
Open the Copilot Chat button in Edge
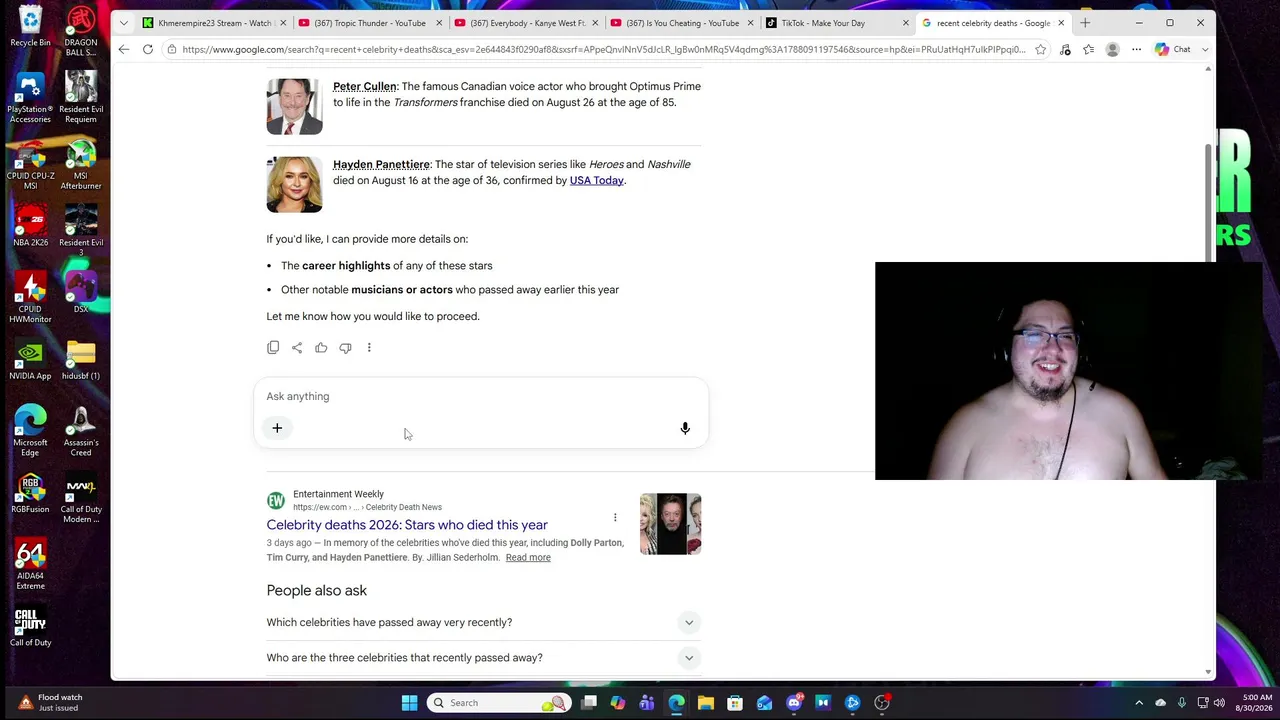(x=1173, y=49)
